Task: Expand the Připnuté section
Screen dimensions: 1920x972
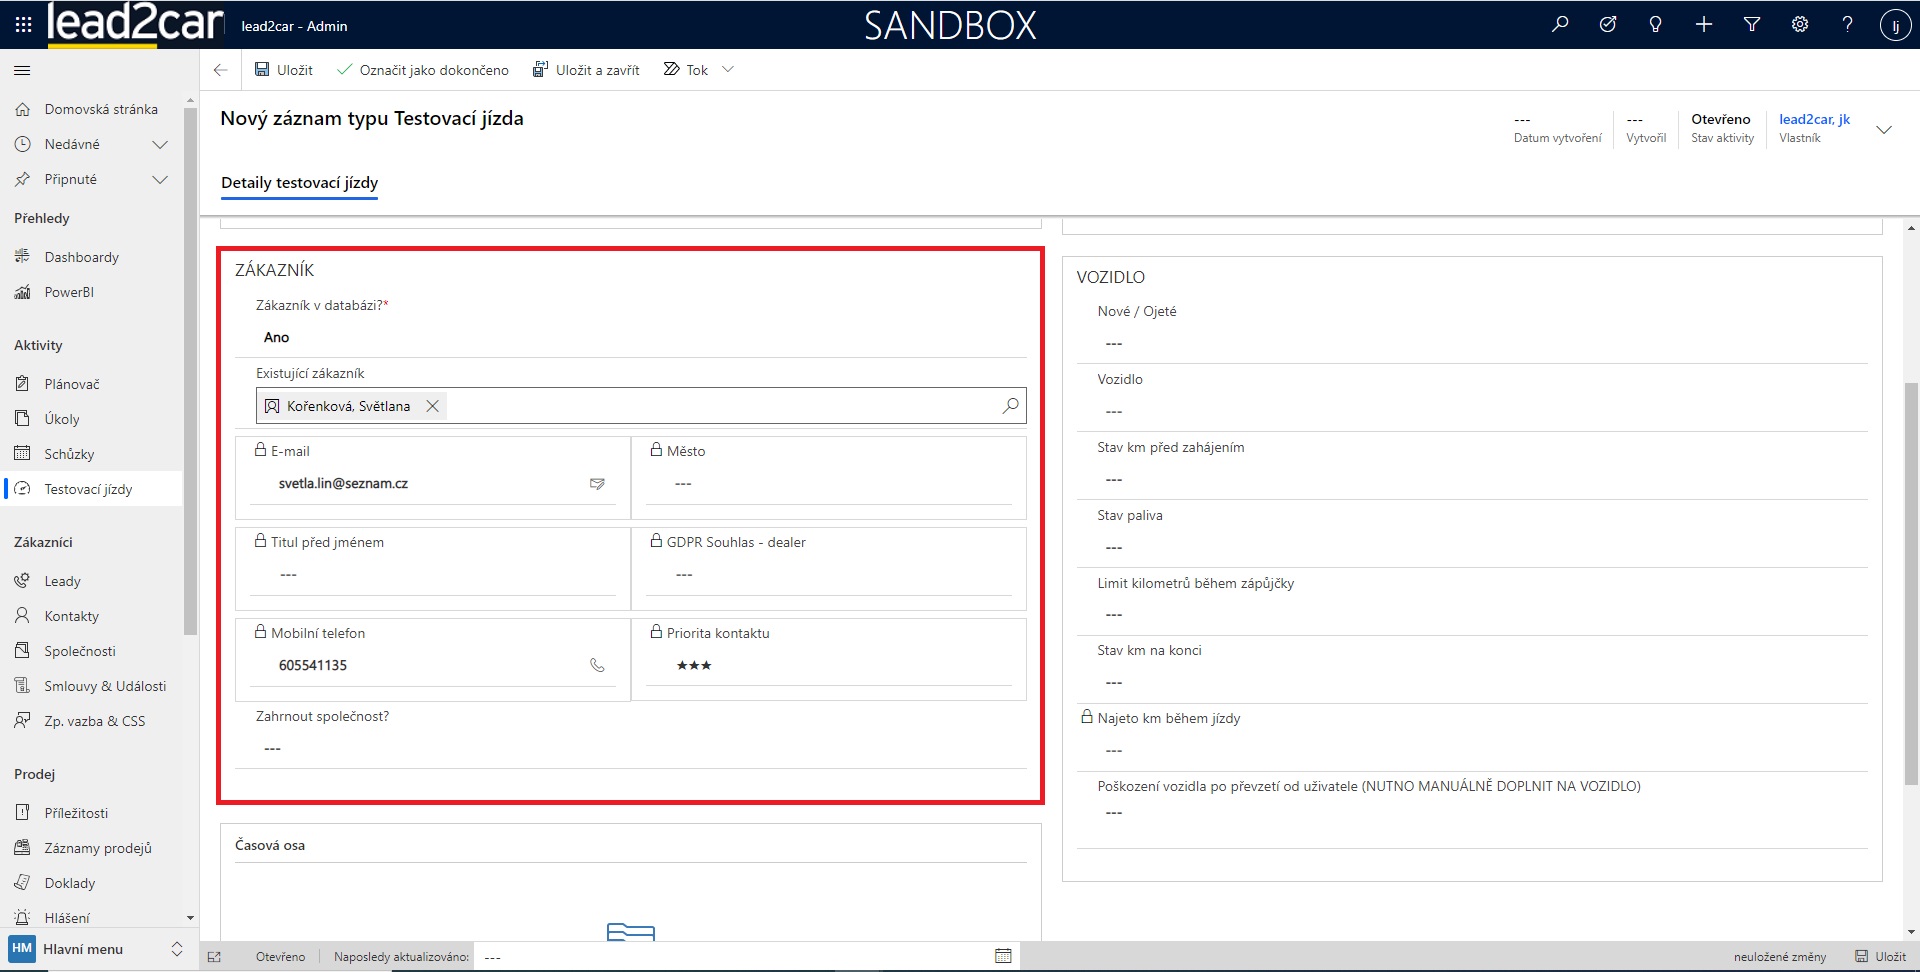Action: point(159,180)
